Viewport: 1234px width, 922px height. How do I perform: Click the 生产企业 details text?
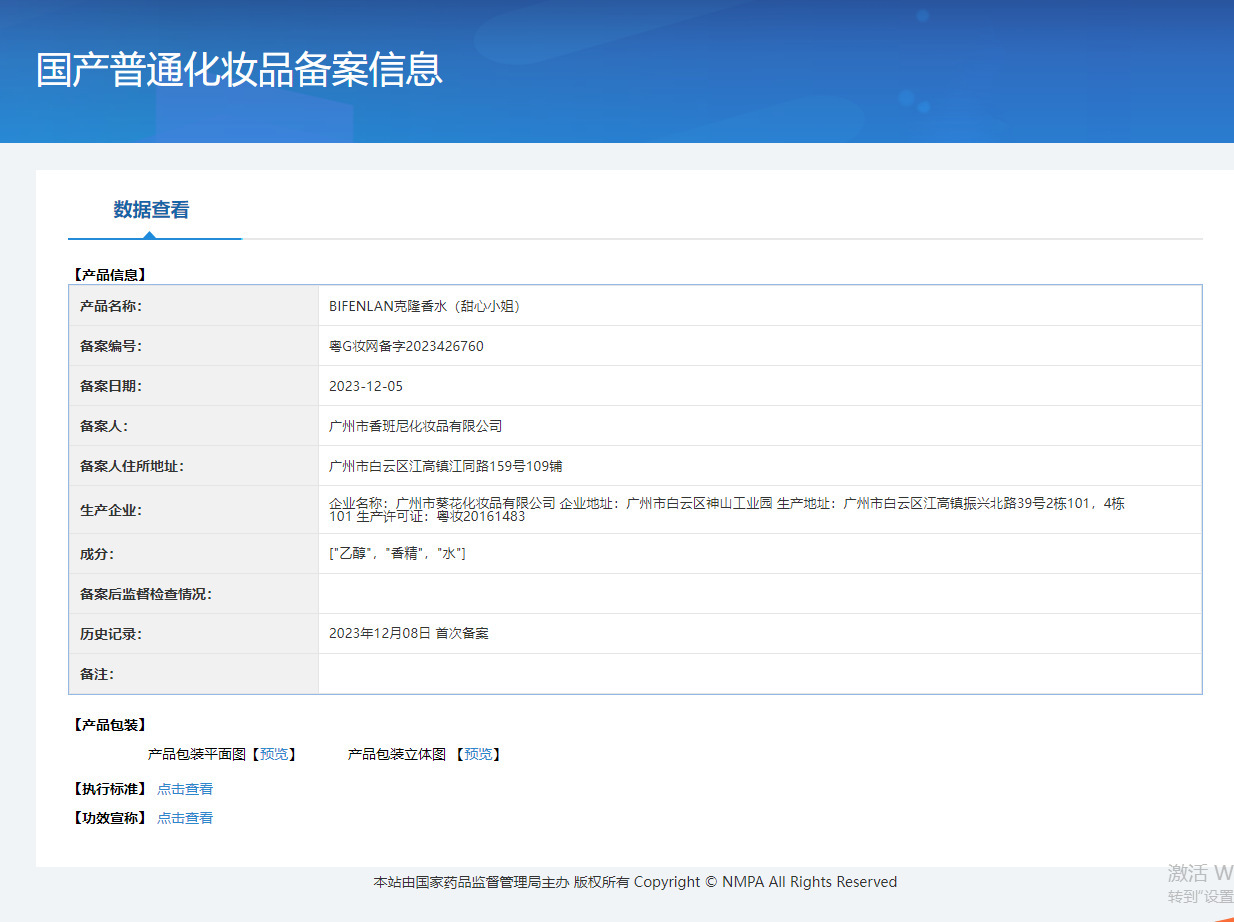726,510
